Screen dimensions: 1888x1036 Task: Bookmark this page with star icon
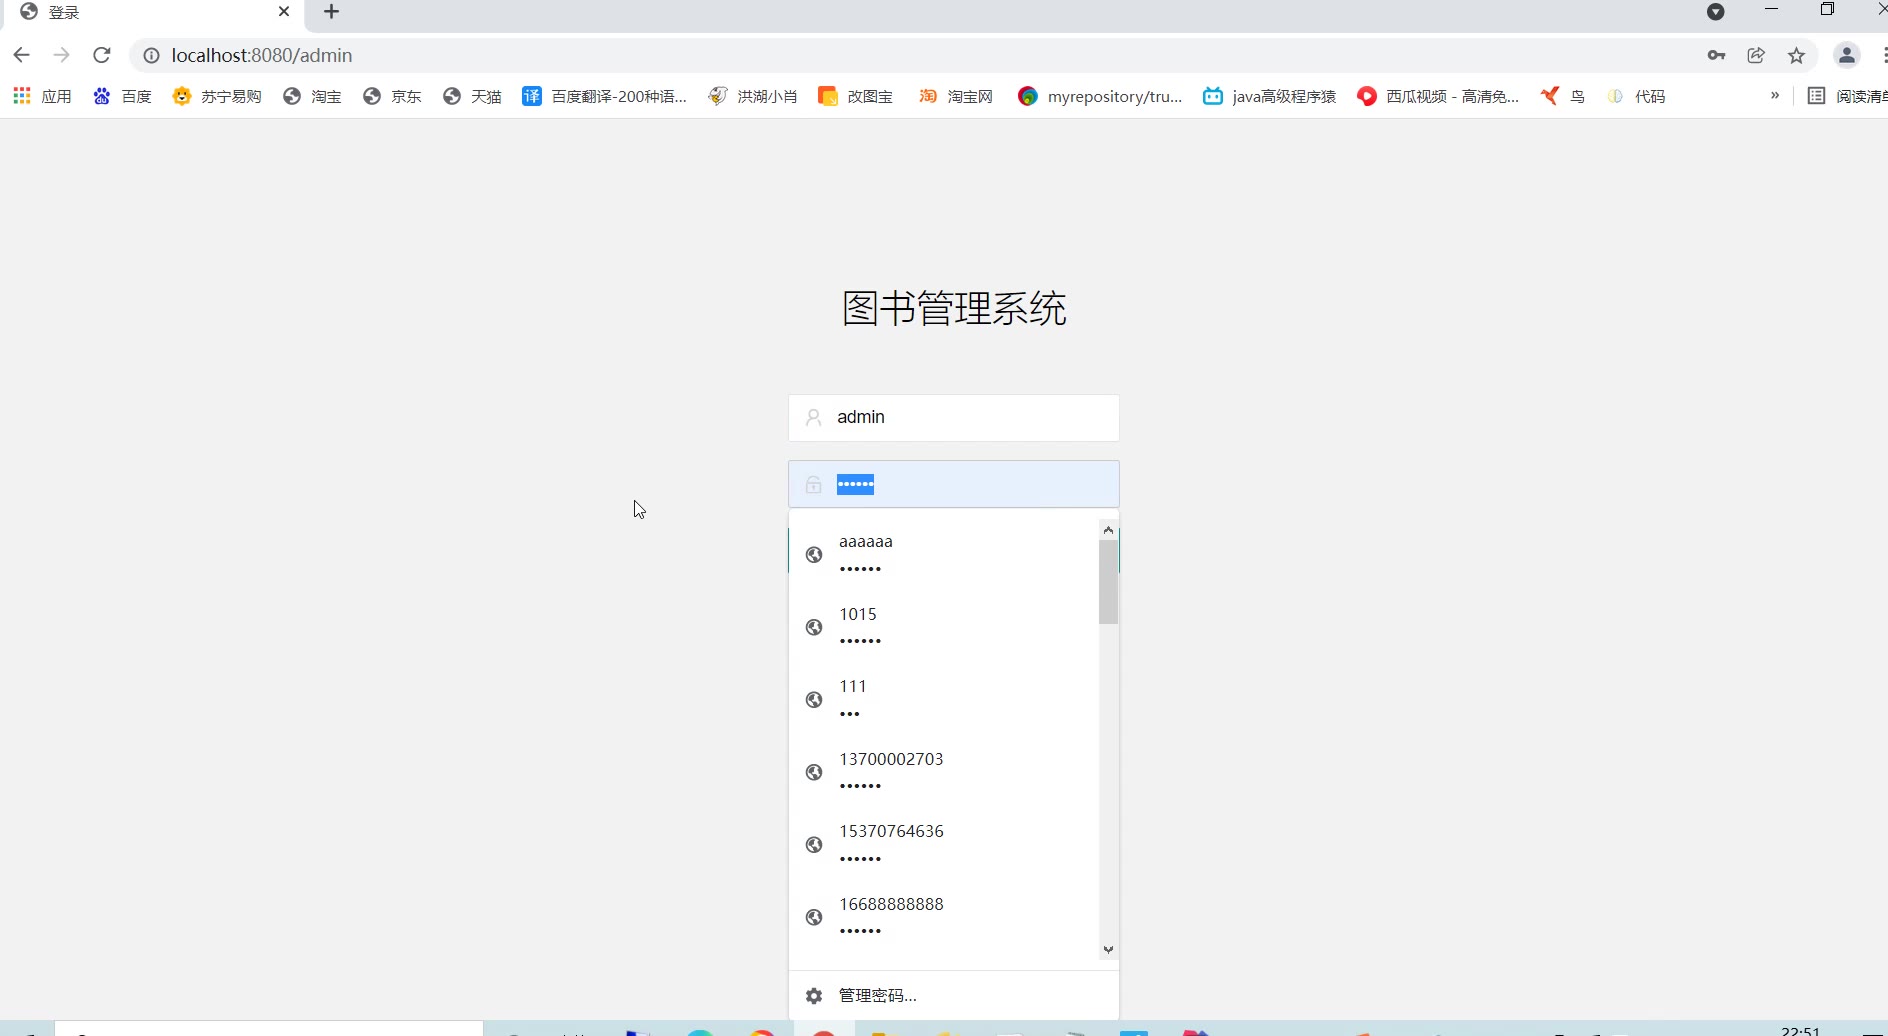[1796, 55]
